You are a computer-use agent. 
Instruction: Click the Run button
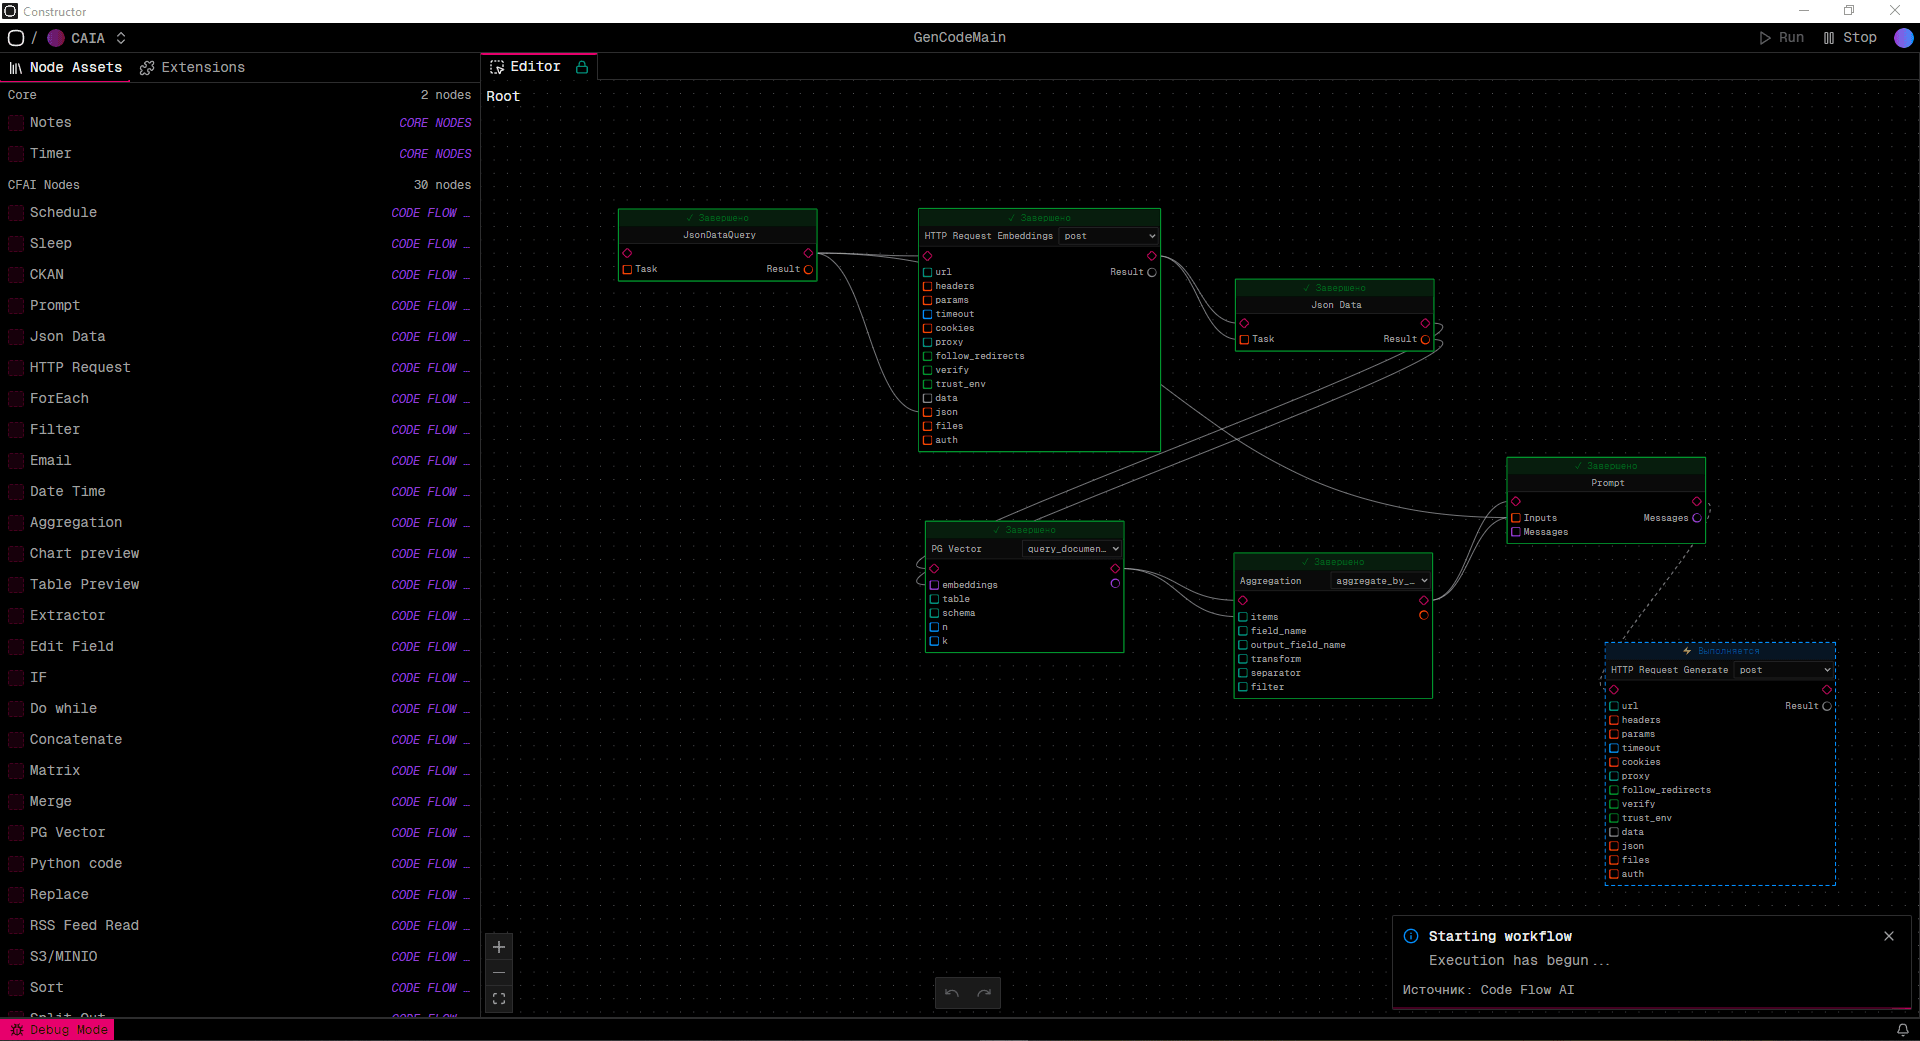(1781, 38)
